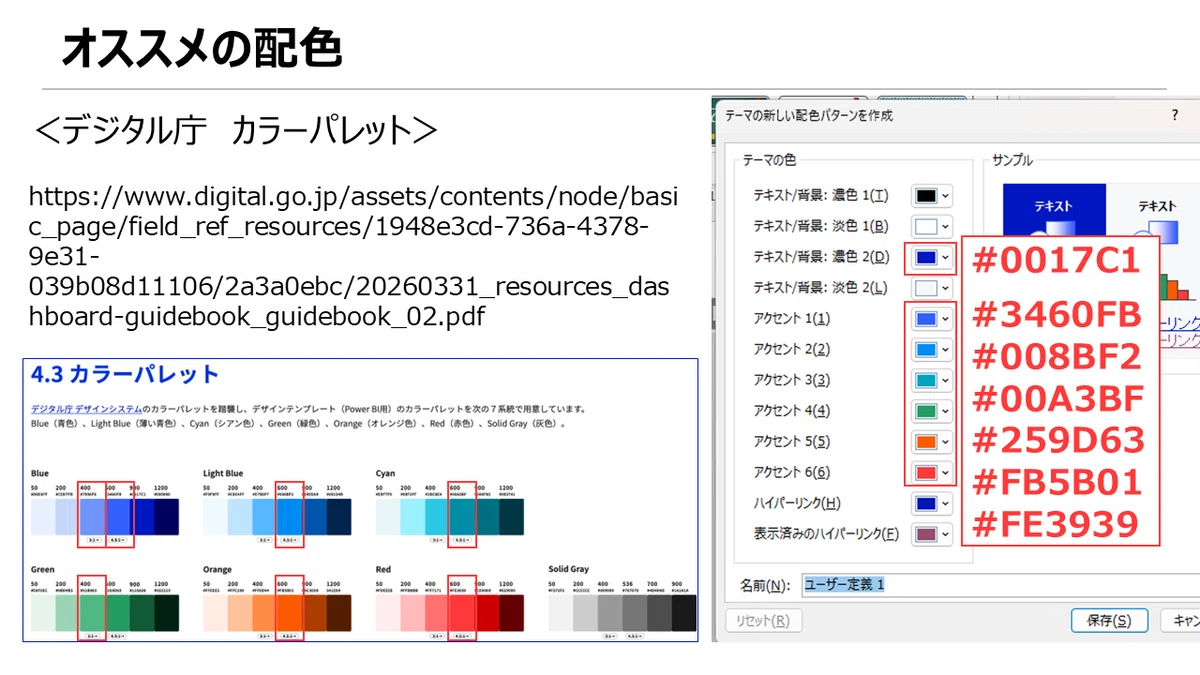The height and width of the screenshot is (675, 1200).
Task: Open the アクセント 4(4) color dropdown
Action: pos(932,411)
